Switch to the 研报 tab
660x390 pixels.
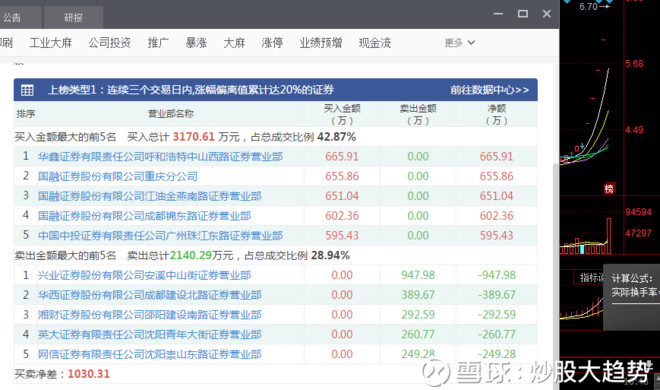click(73, 18)
